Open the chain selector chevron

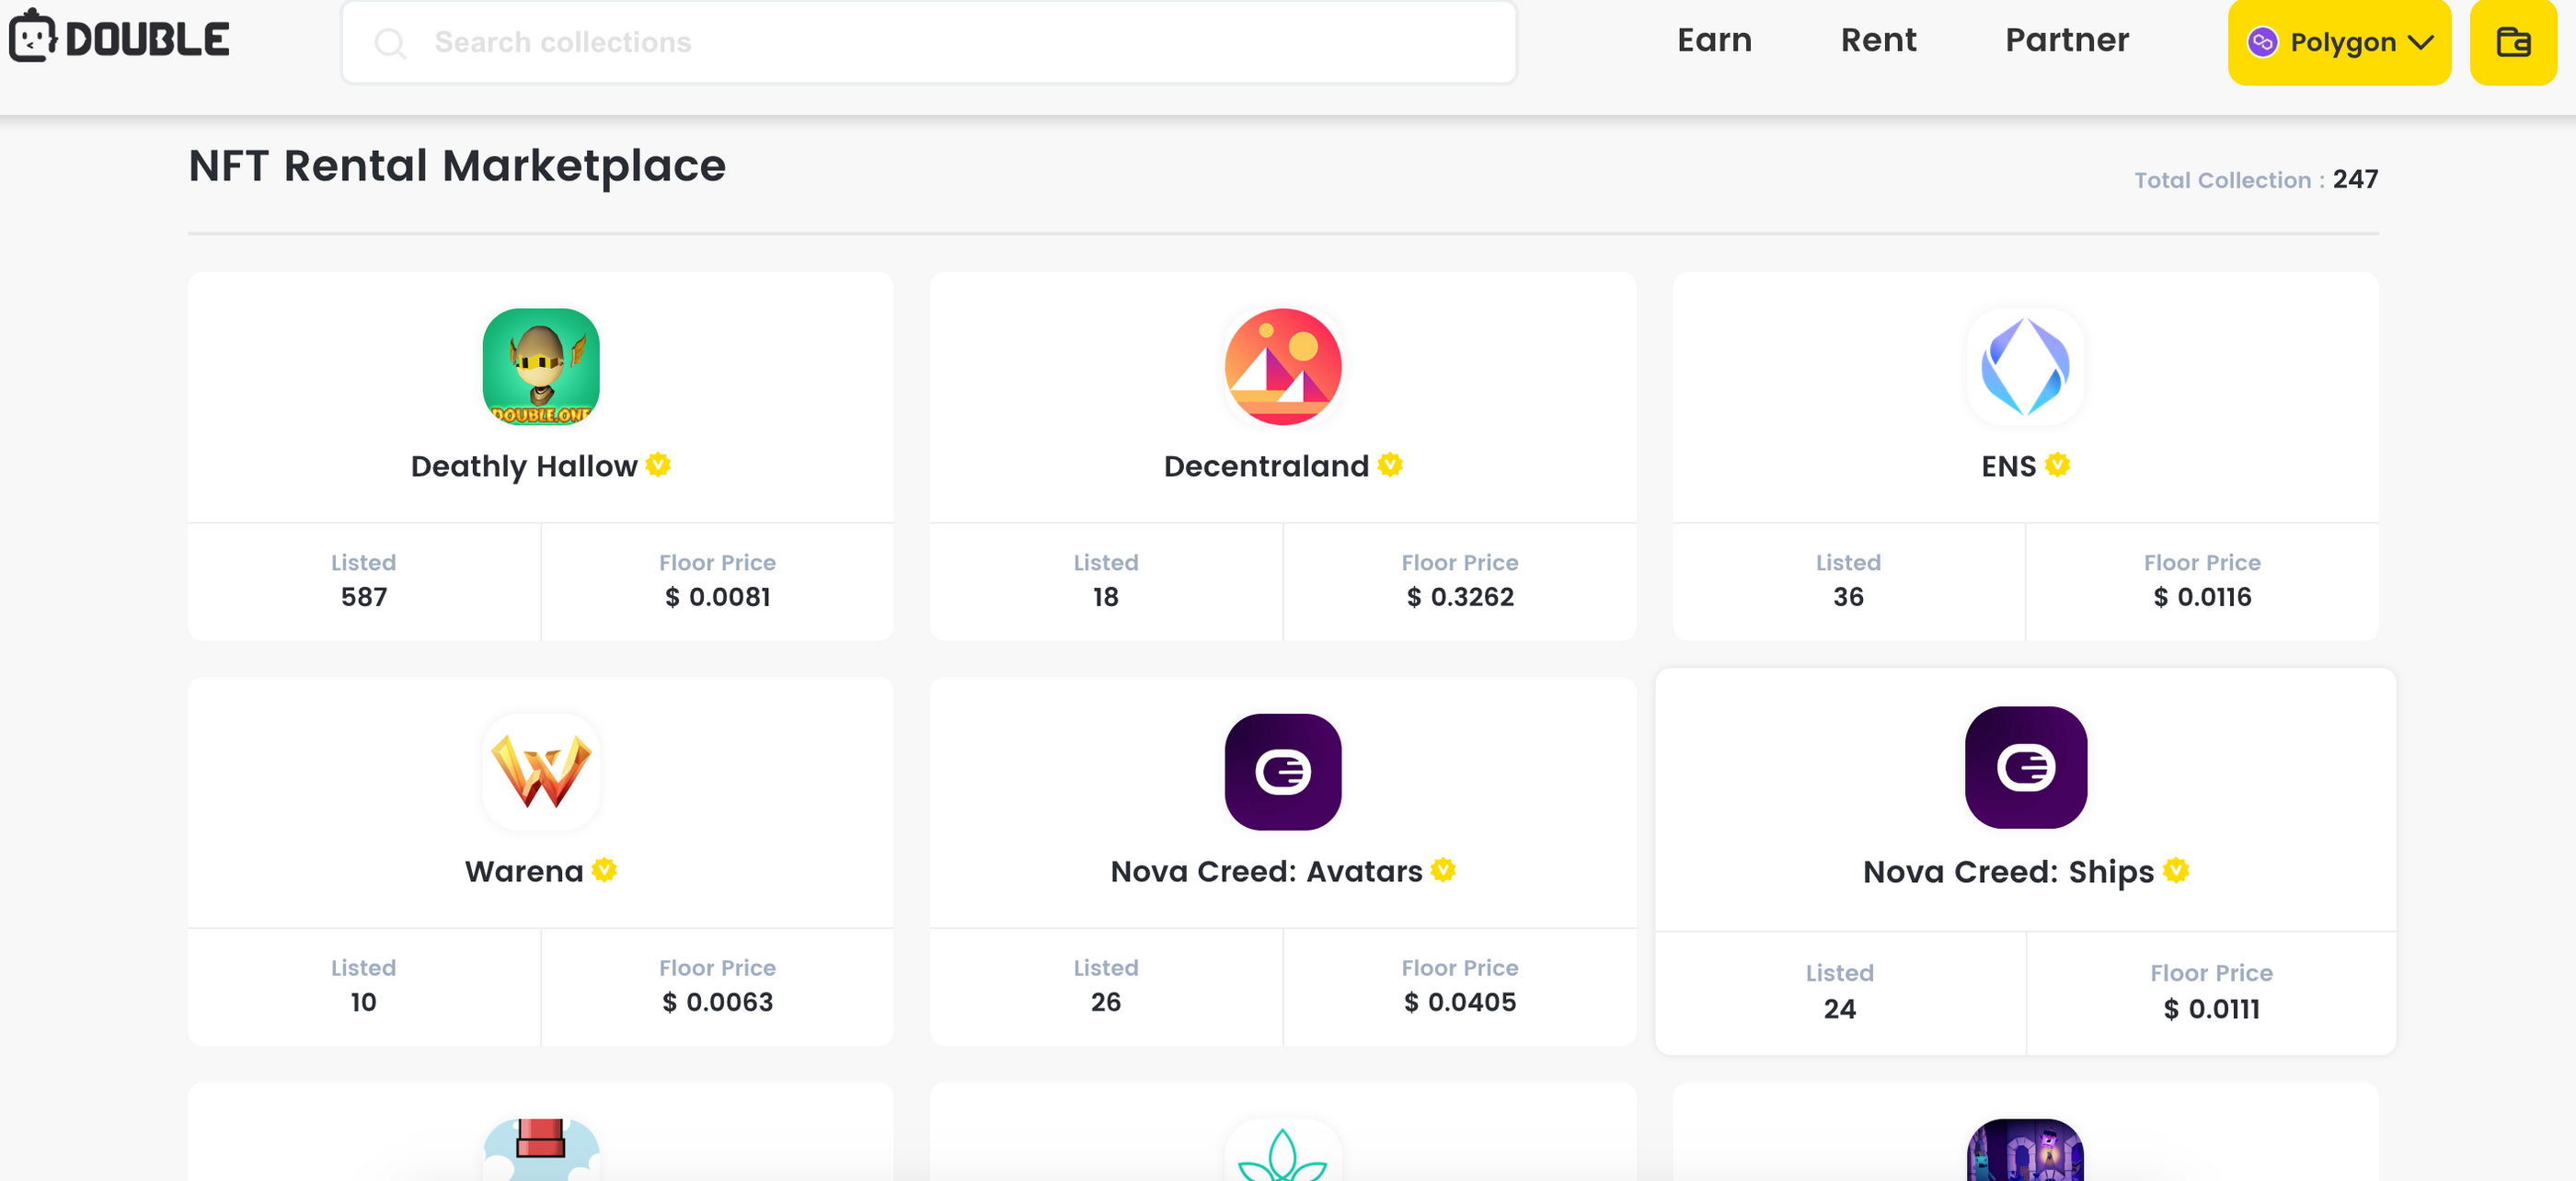point(2421,42)
